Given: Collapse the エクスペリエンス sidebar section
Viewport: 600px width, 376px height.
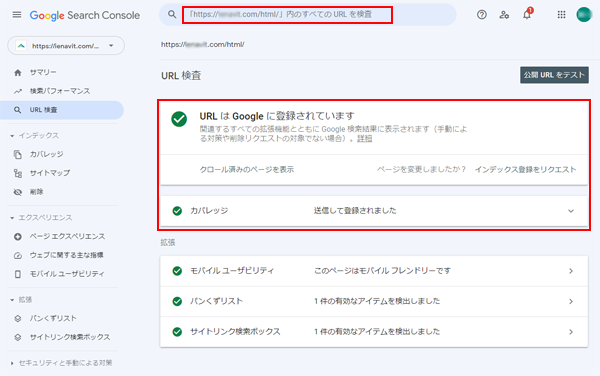Looking at the screenshot, I should (x=12, y=218).
